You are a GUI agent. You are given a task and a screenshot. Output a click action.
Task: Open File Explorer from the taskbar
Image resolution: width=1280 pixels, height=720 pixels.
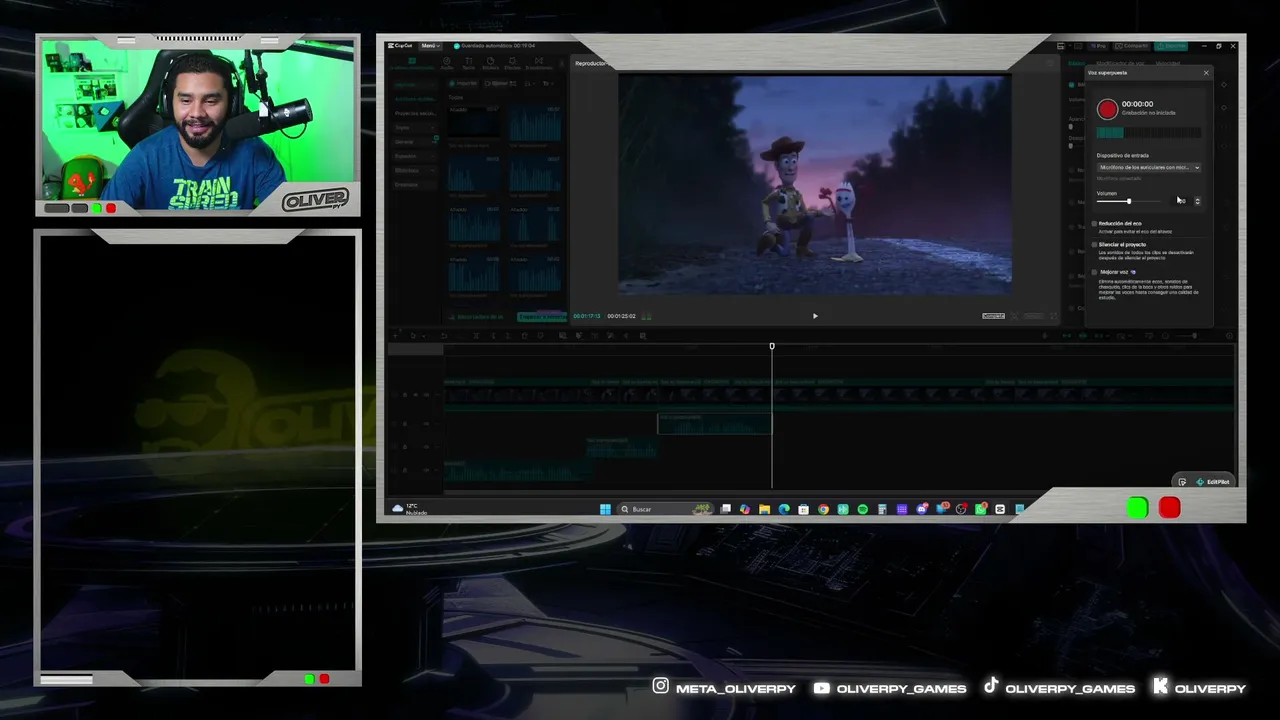[765, 509]
